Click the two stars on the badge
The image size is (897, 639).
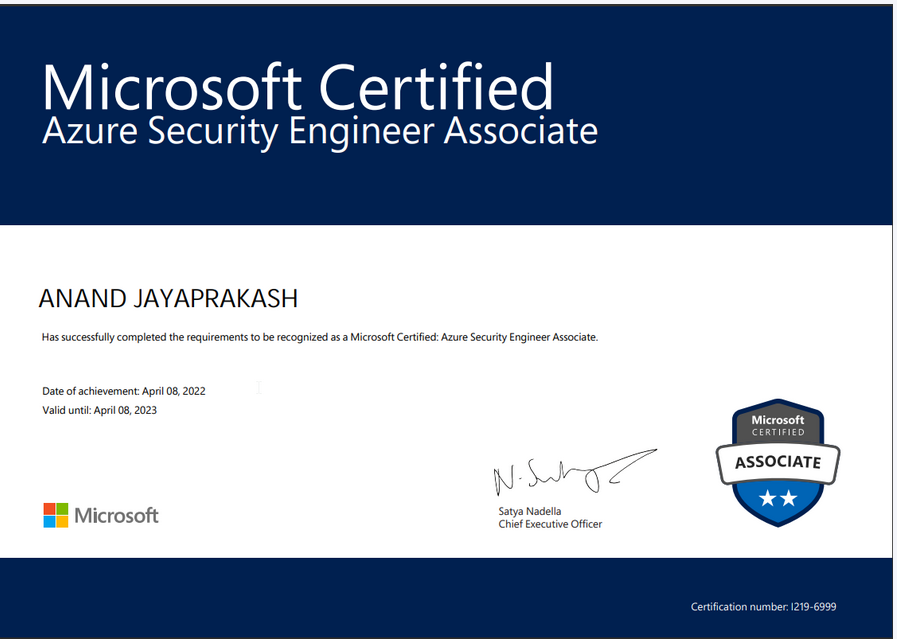(x=778, y=499)
